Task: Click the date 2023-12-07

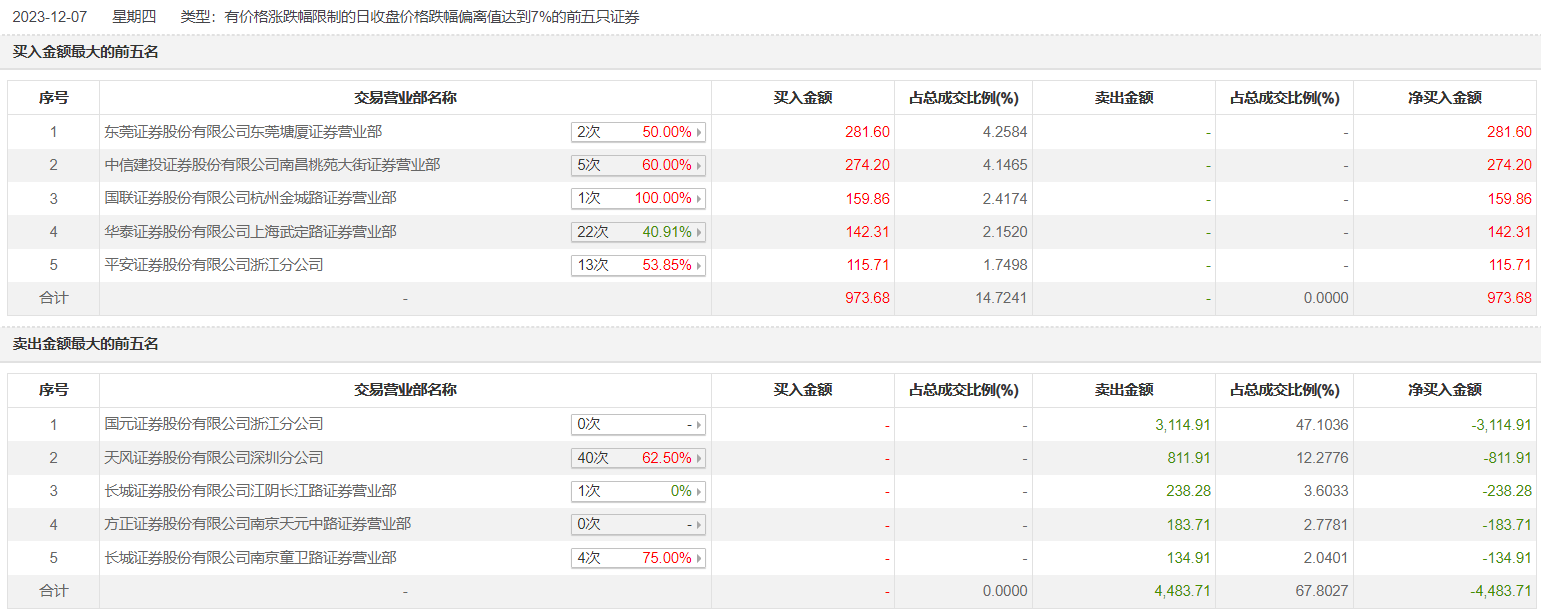Action: (x=49, y=17)
